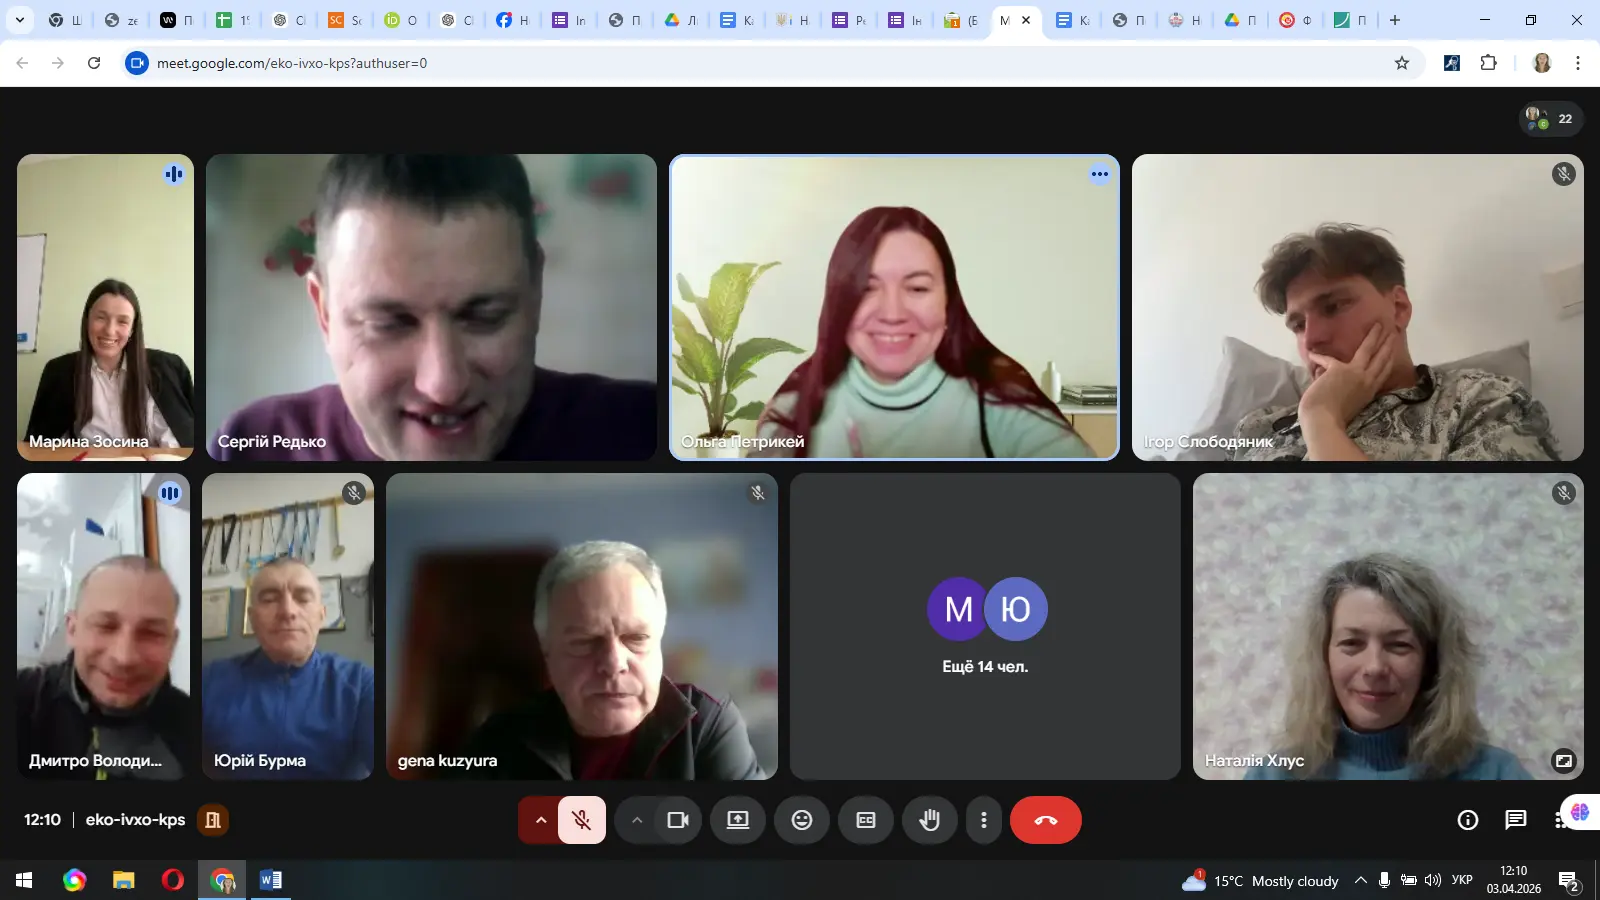Screen dimensions: 1600x900
Task: Click the address bar showing meet.google.com URL
Action: click(x=770, y=63)
